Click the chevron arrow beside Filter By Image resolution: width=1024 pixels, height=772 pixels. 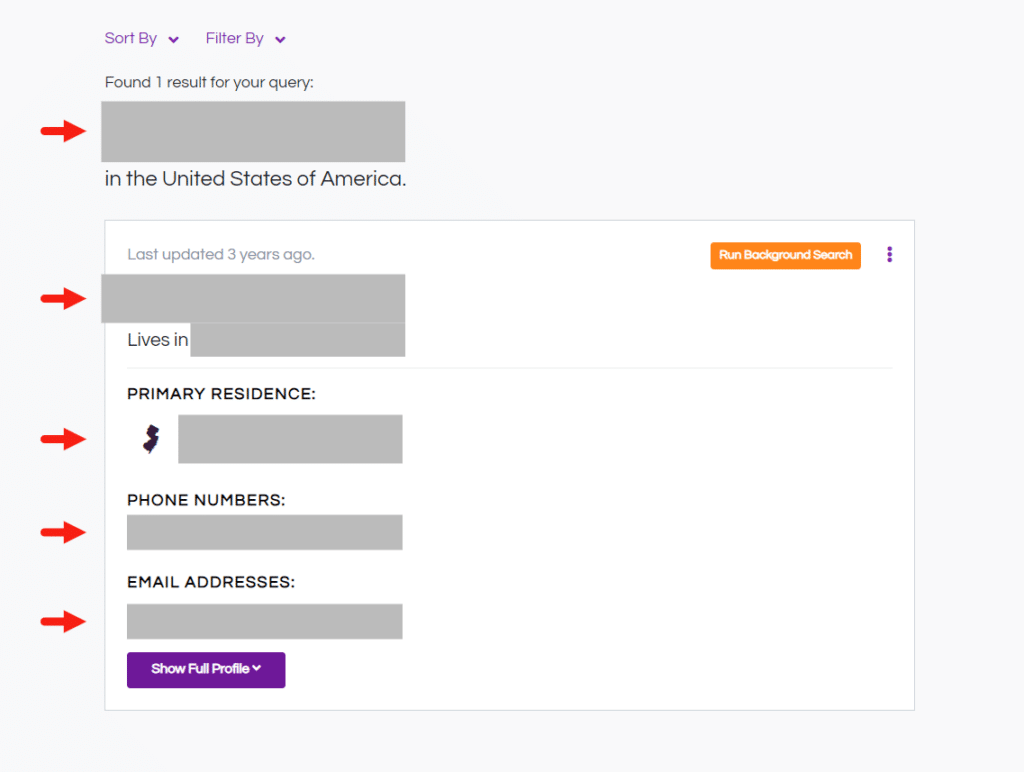pyautogui.click(x=280, y=40)
